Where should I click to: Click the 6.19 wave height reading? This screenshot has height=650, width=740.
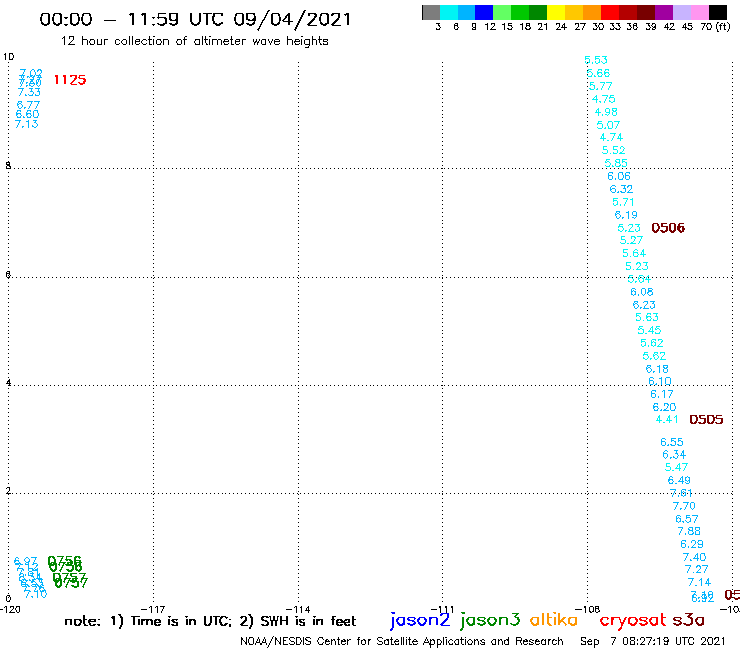(626, 215)
